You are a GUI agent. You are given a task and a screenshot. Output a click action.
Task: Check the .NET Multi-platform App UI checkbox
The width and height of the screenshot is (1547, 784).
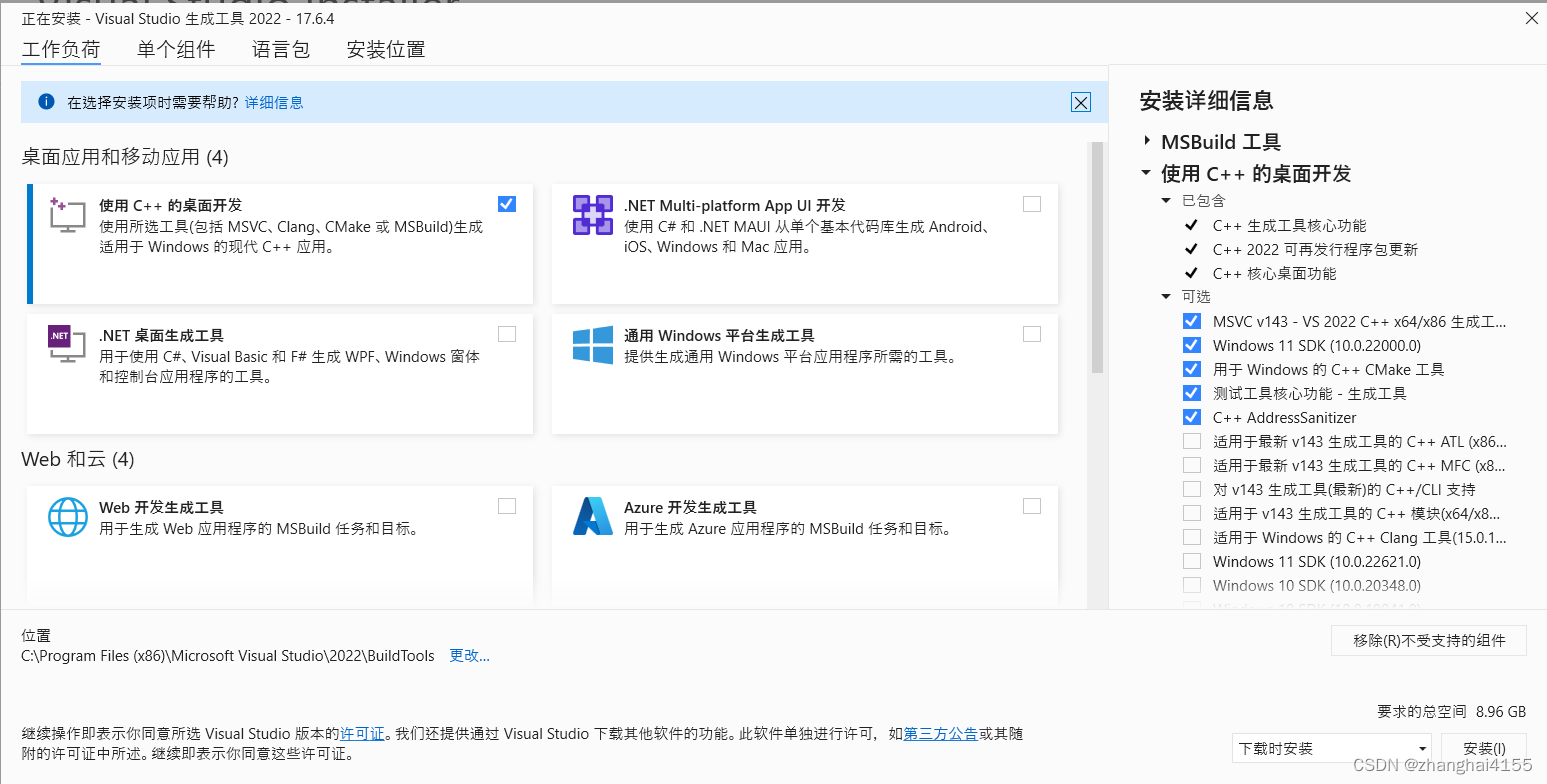1032,203
